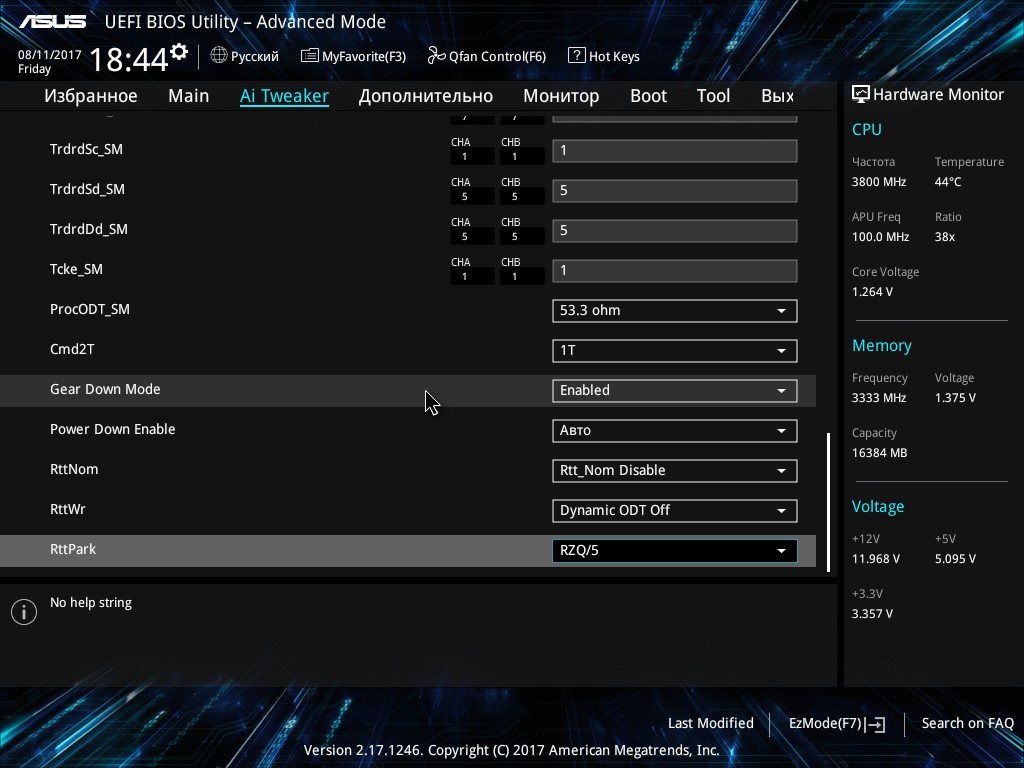Click the Hardware Monitor screen icon
The image size is (1024, 768).
point(861,94)
